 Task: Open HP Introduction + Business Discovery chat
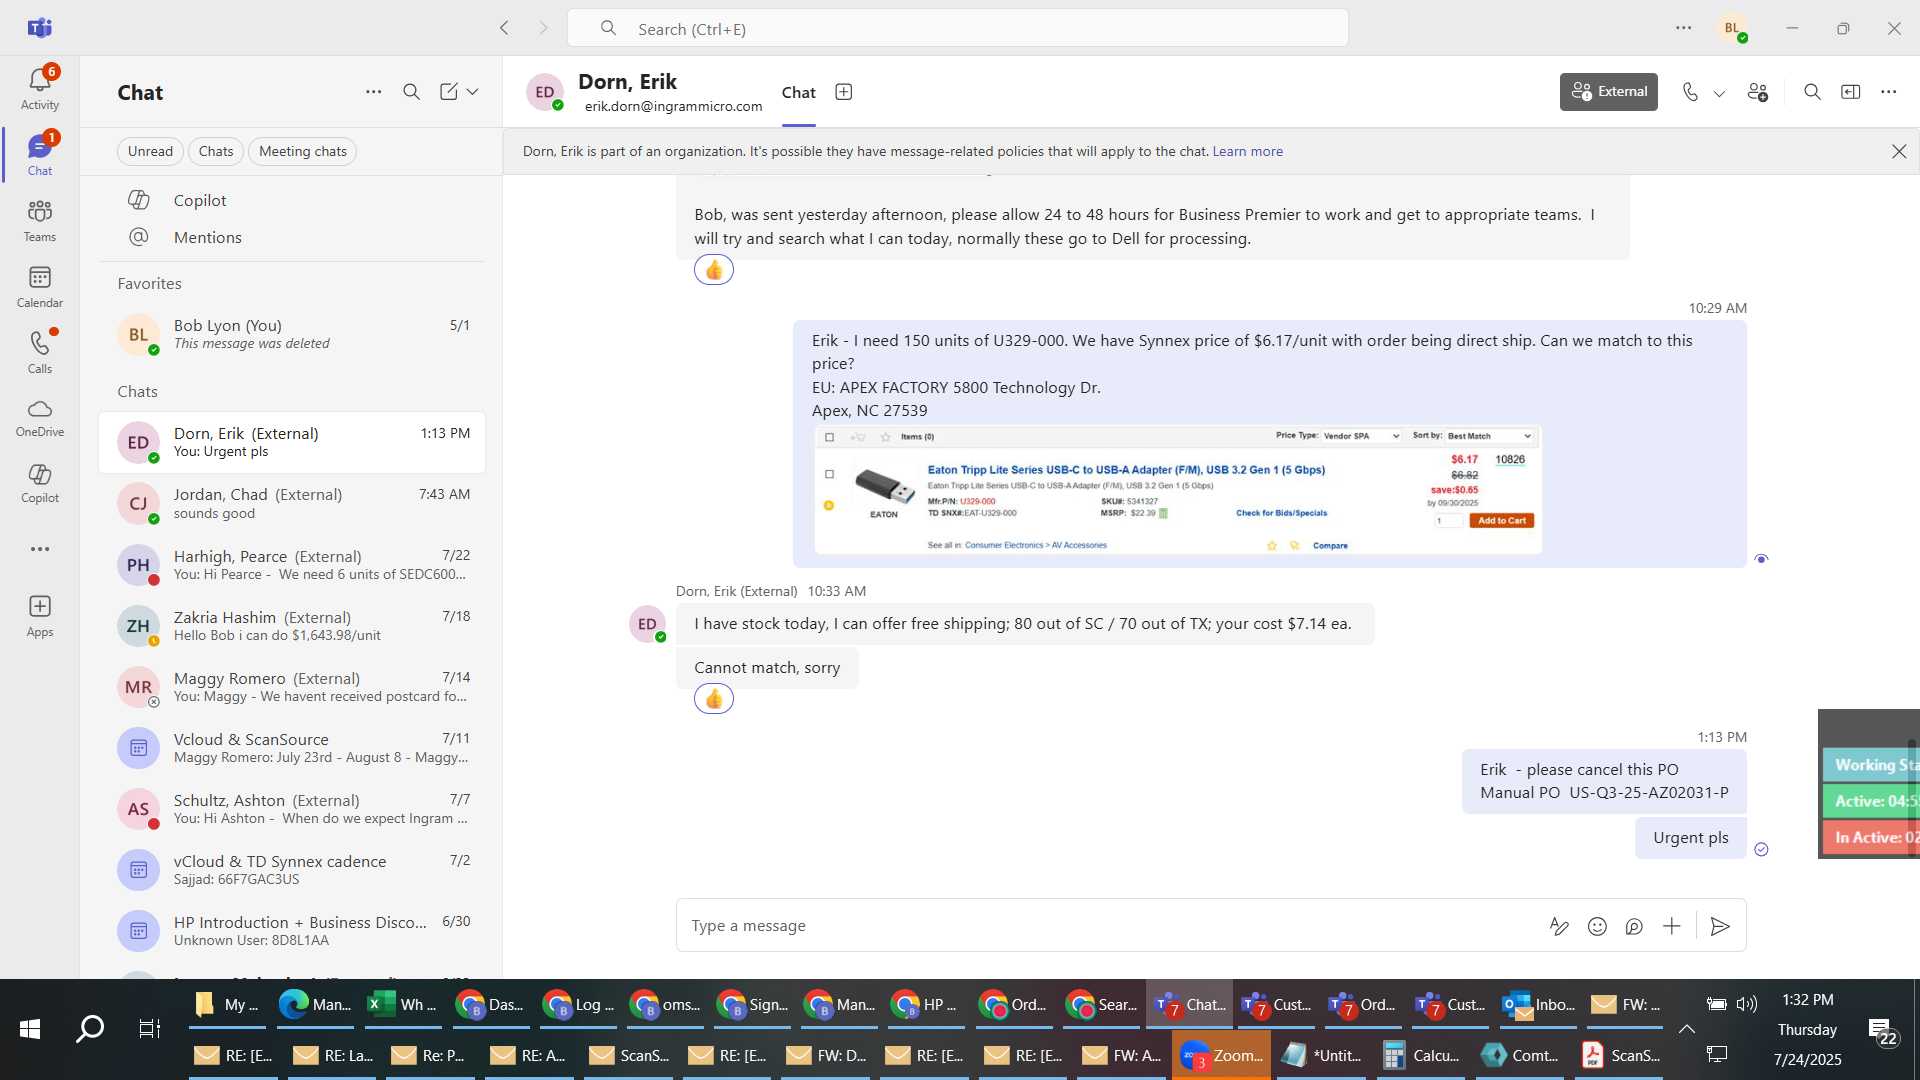pos(292,930)
